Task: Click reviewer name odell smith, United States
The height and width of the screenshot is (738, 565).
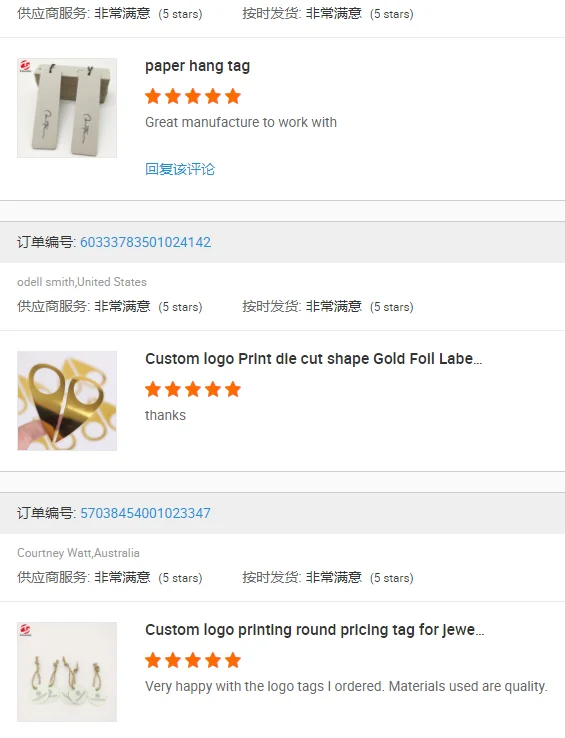Action: (x=82, y=282)
